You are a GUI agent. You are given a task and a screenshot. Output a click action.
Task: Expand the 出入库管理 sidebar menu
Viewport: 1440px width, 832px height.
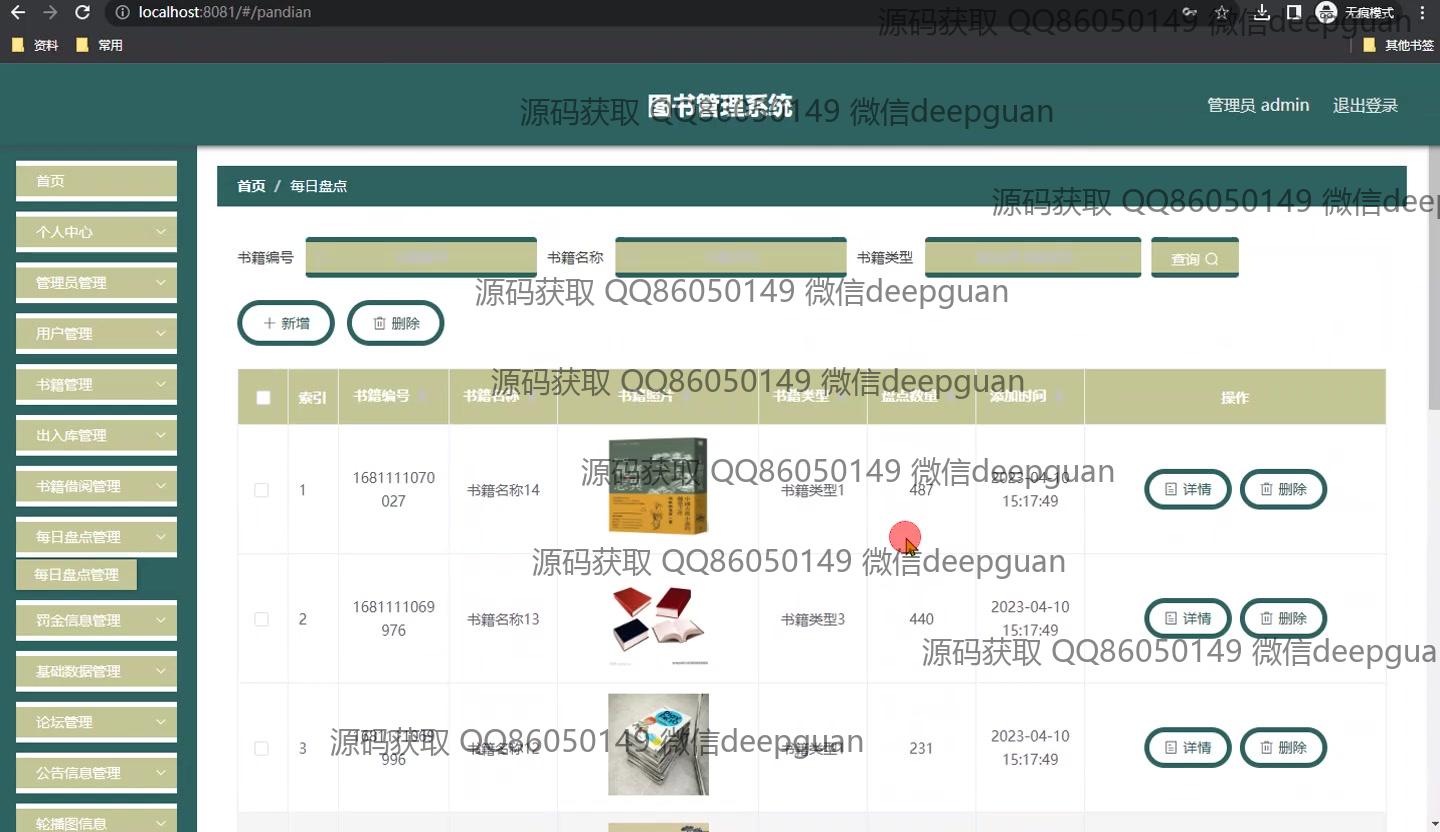96,436
